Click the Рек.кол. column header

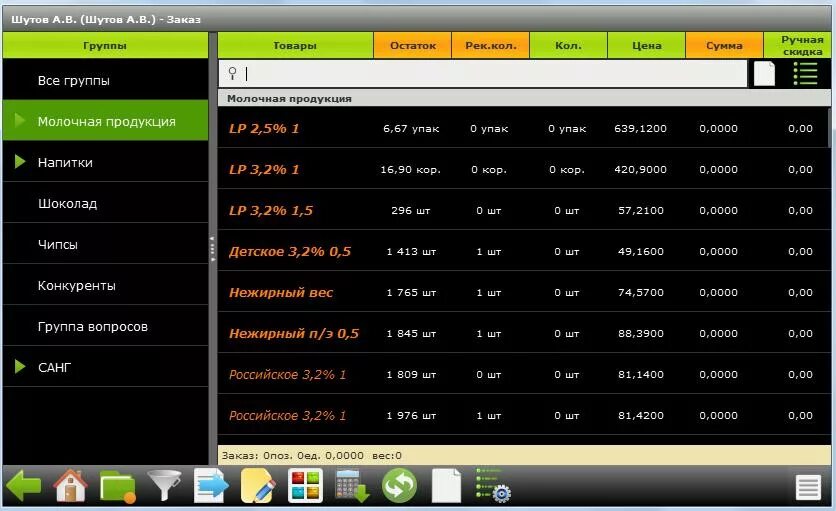tap(491, 45)
